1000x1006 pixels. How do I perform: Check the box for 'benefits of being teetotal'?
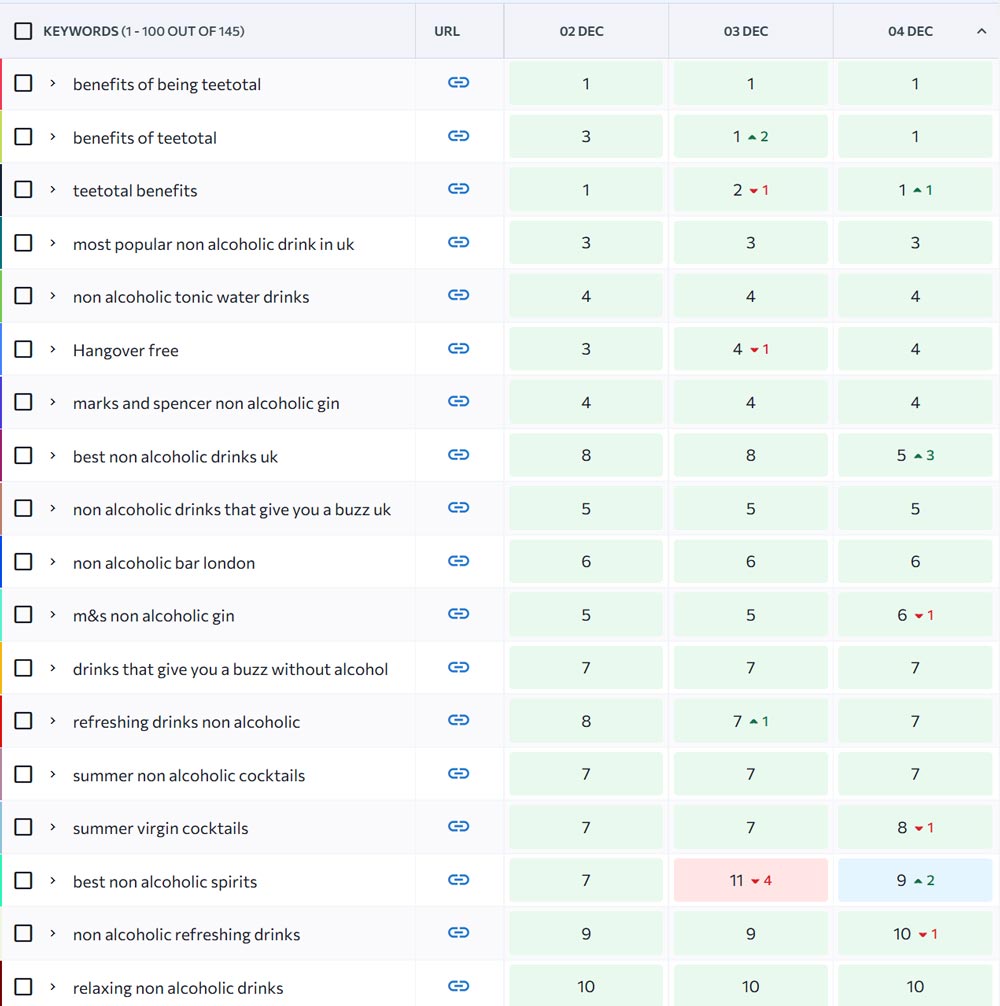[23, 83]
